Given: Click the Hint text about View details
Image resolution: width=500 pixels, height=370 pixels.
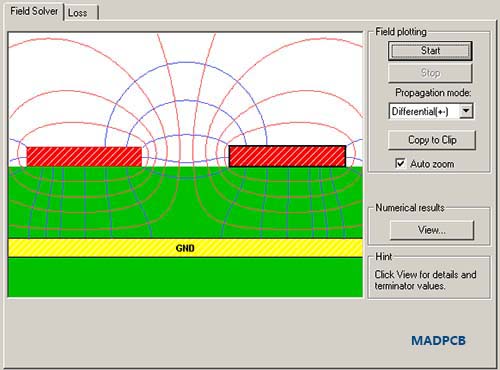Looking at the screenshot, I should (x=425, y=280).
